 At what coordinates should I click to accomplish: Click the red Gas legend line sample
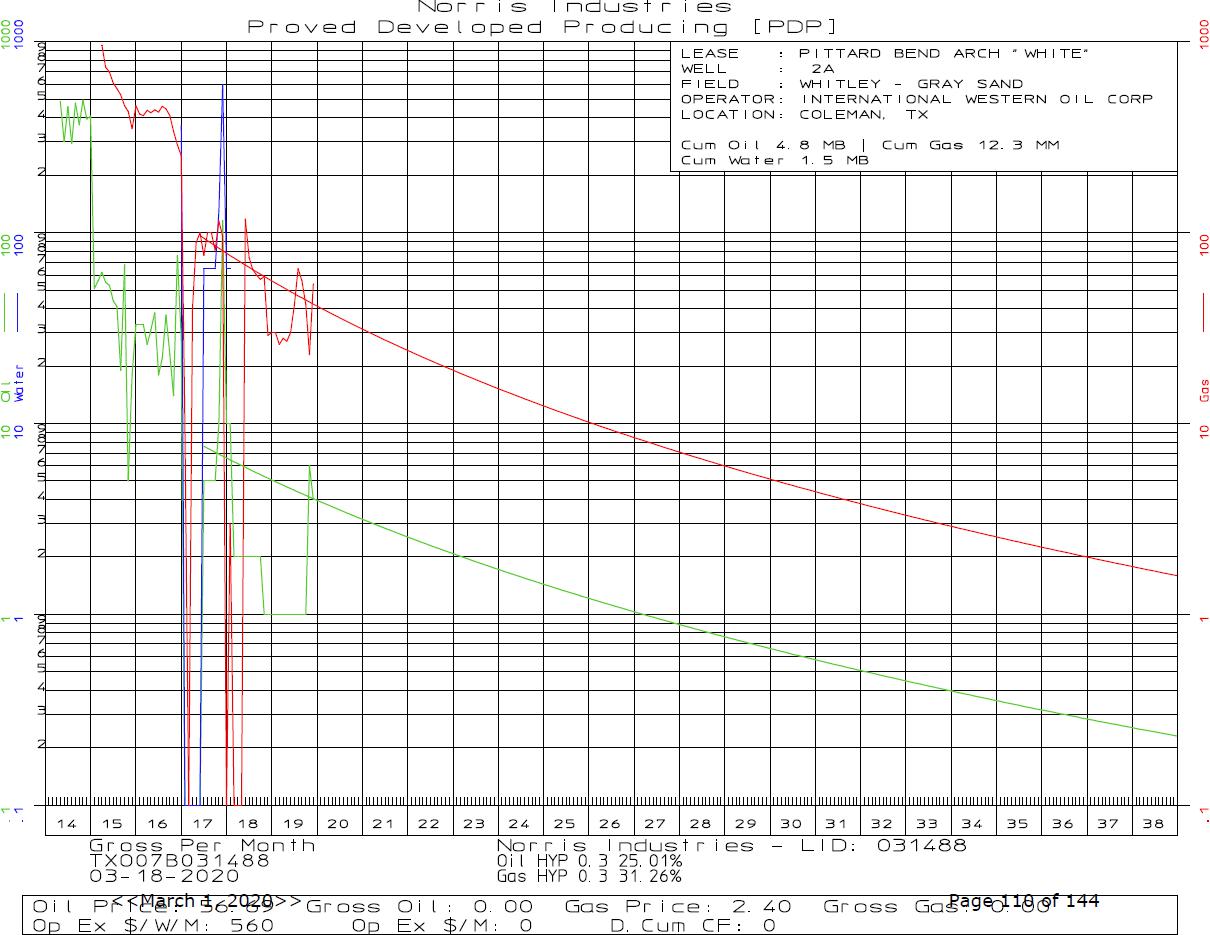coord(1204,312)
